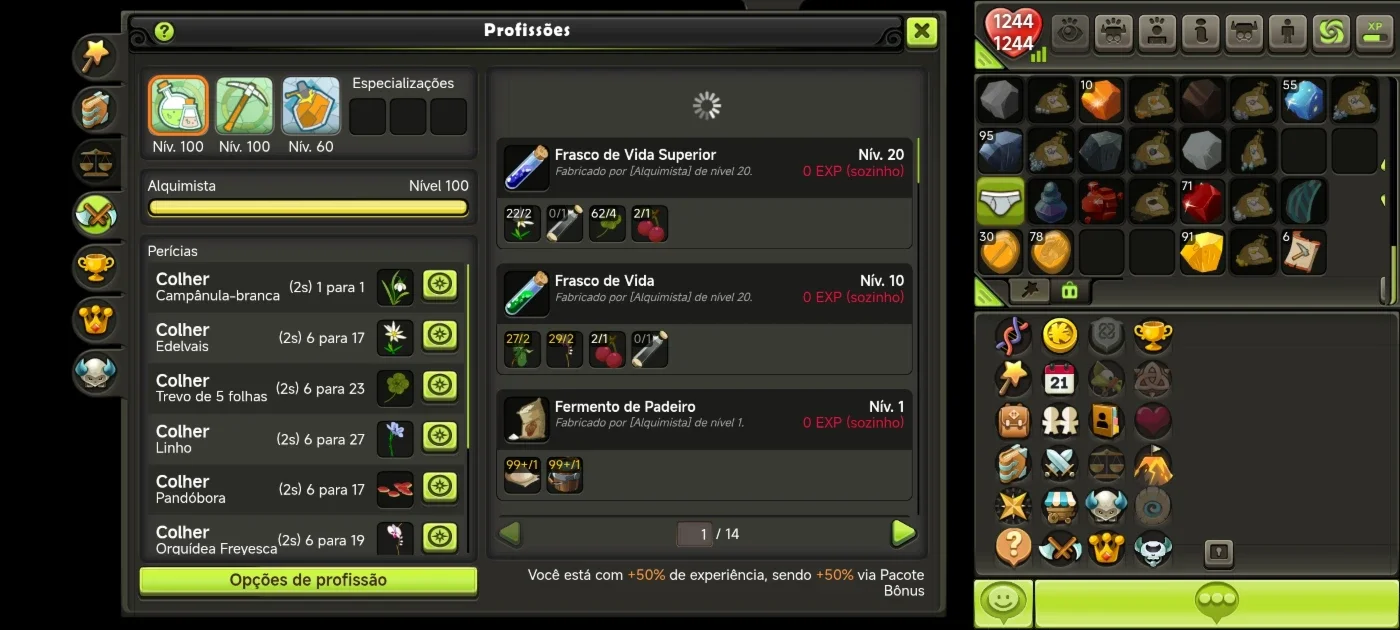Open the balance scales sidebar tab
This screenshot has height=630, width=1400.
pos(96,160)
